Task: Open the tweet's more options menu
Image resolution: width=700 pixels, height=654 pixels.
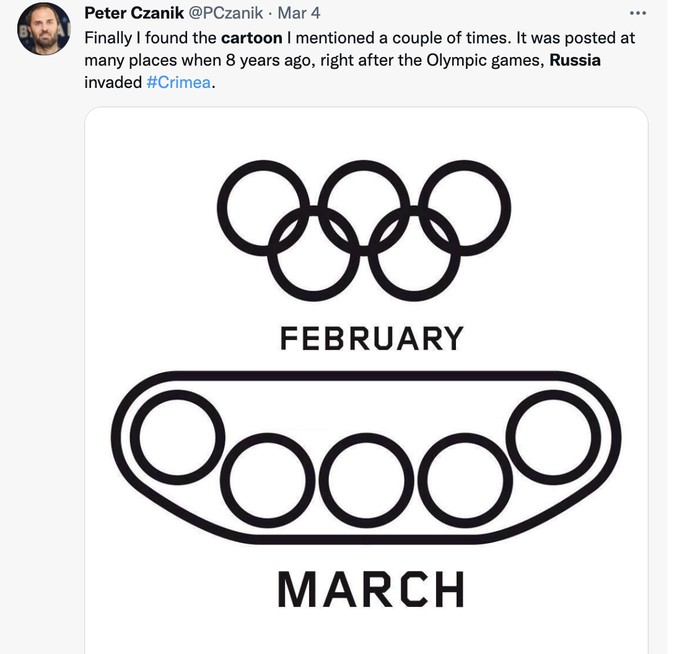Action: pos(638,13)
